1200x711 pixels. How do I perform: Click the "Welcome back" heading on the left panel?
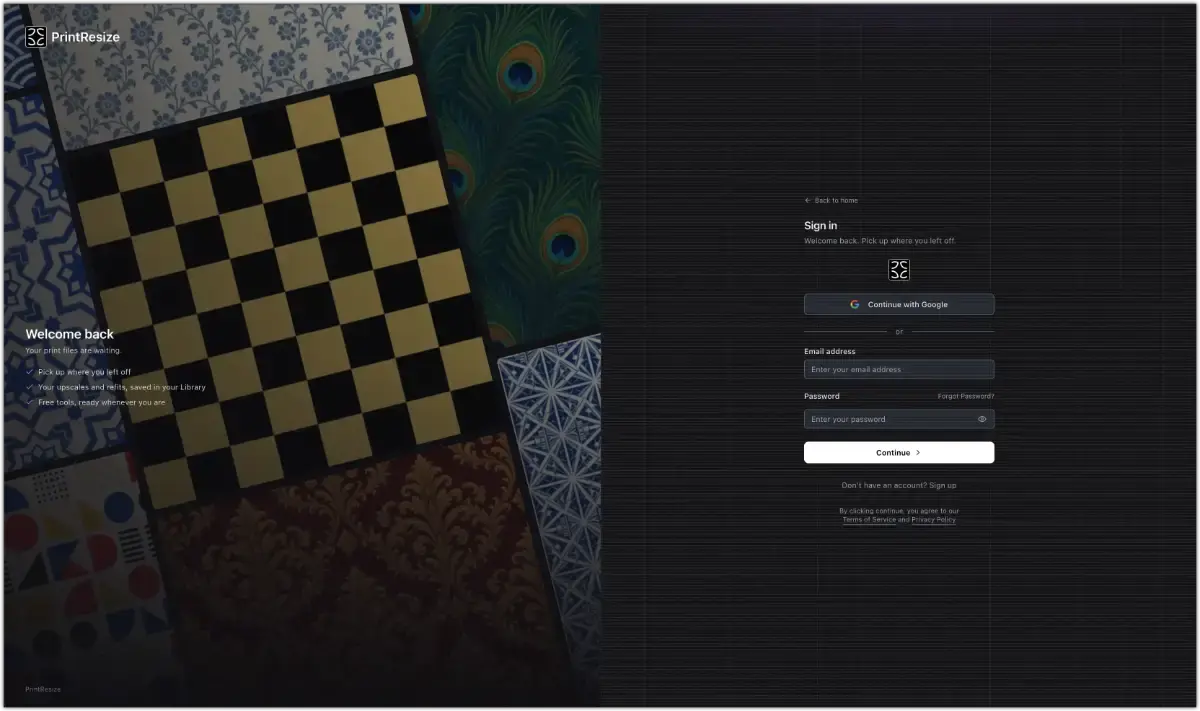(70, 334)
